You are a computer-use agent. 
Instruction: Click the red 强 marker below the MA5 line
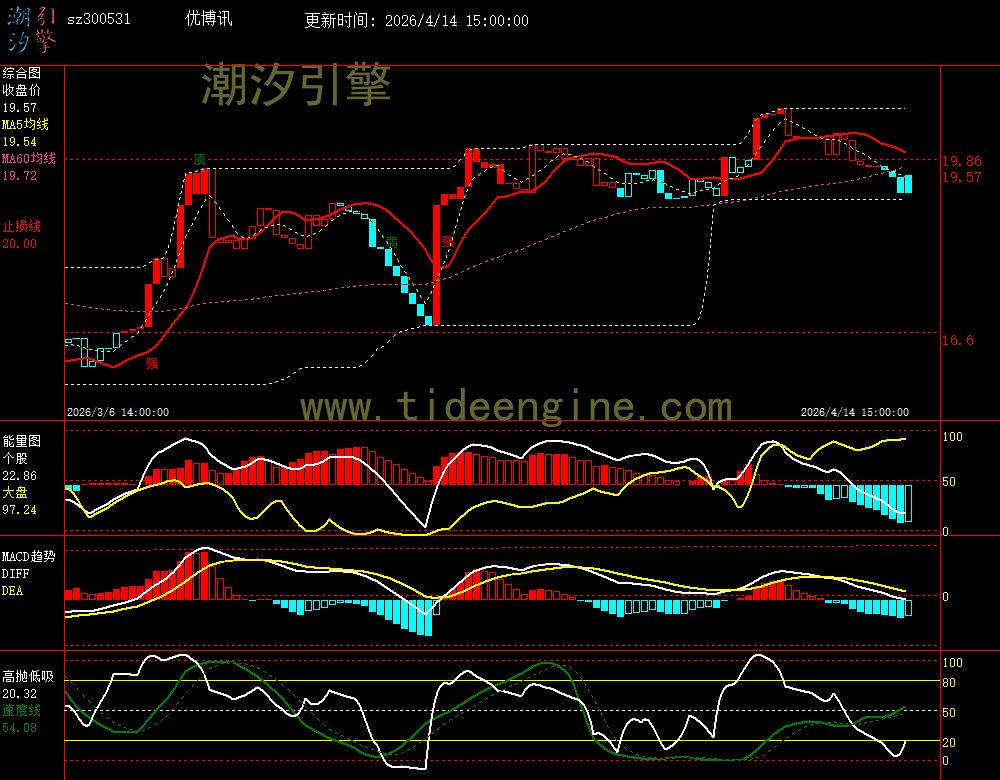(x=152, y=363)
